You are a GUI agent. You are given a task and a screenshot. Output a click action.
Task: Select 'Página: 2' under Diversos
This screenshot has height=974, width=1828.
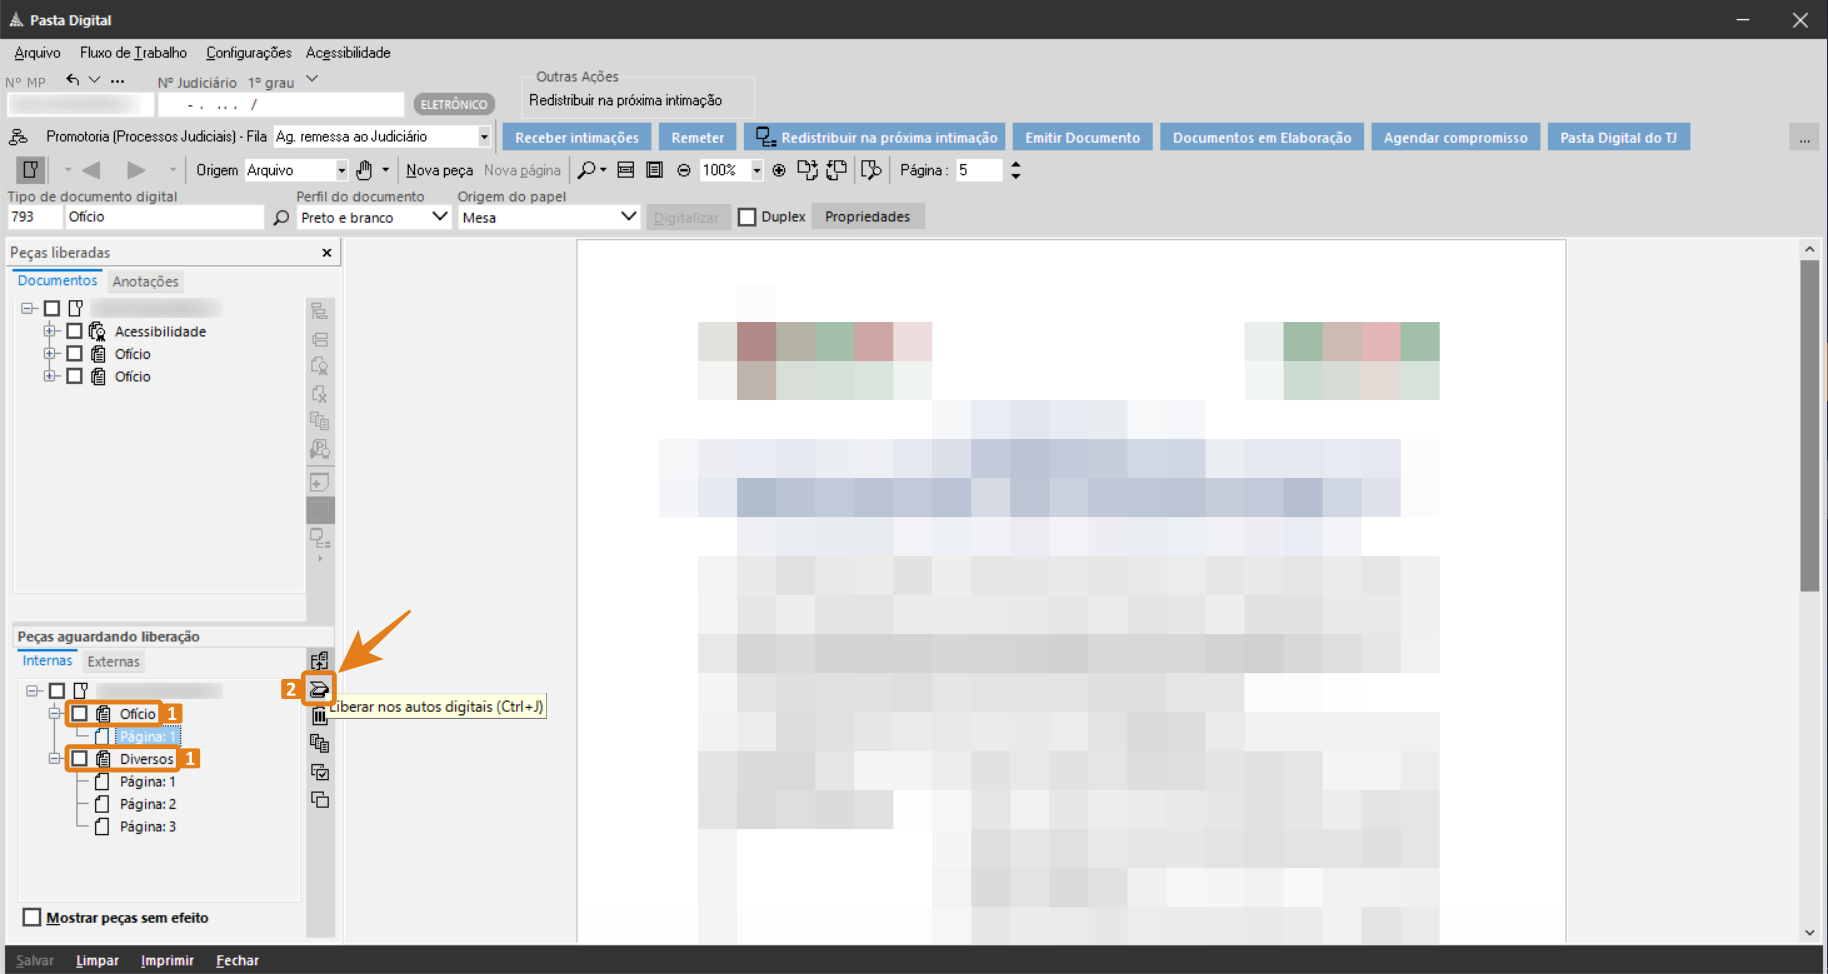pos(147,804)
